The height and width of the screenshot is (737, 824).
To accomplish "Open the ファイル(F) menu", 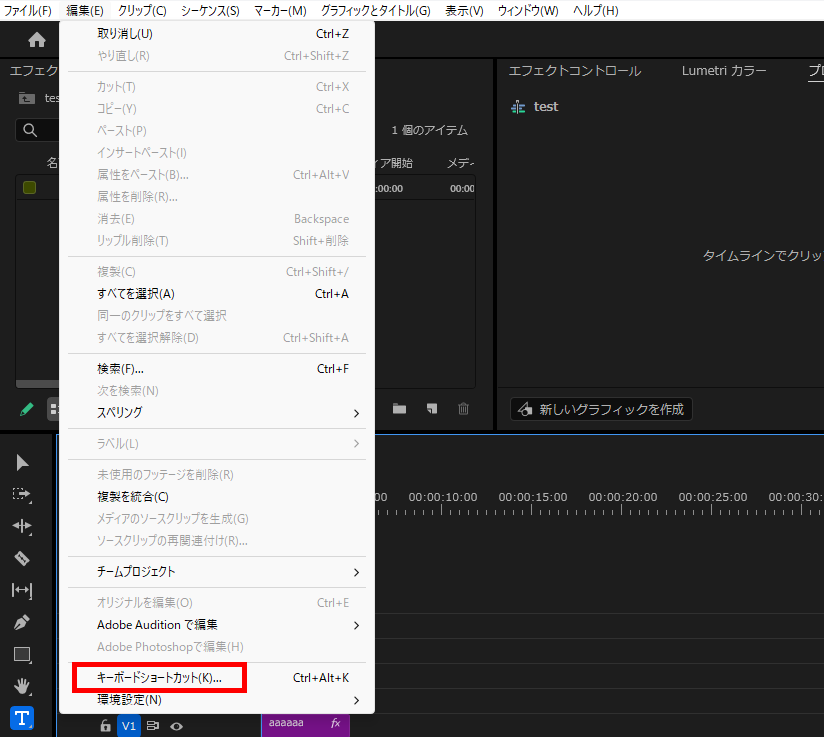I will click(x=28, y=11).
